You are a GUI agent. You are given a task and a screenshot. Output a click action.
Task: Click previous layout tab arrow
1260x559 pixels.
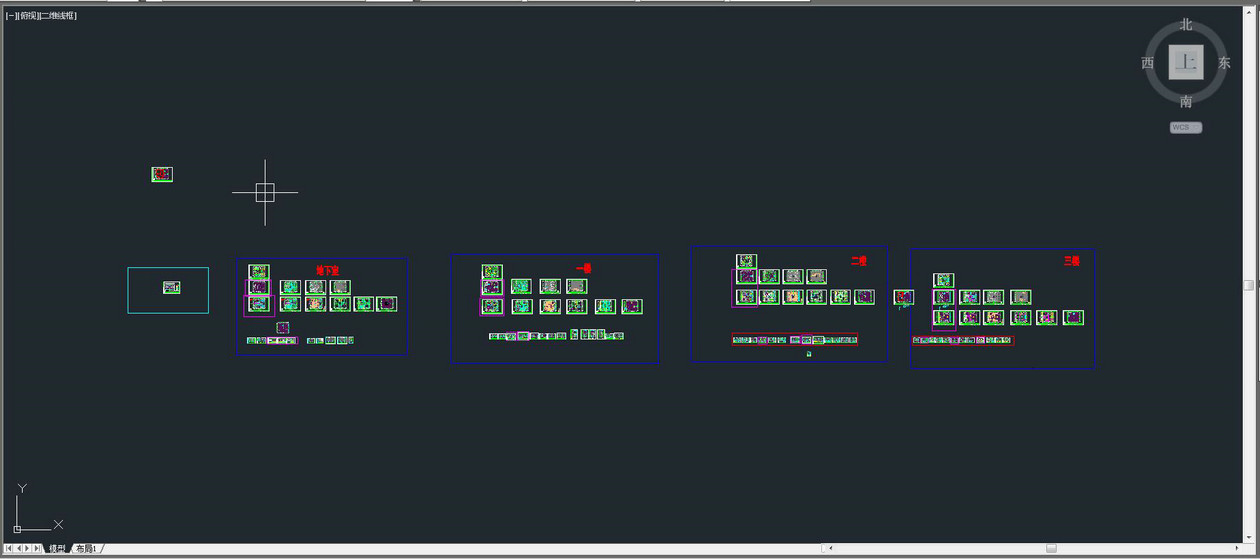[19, 548]
